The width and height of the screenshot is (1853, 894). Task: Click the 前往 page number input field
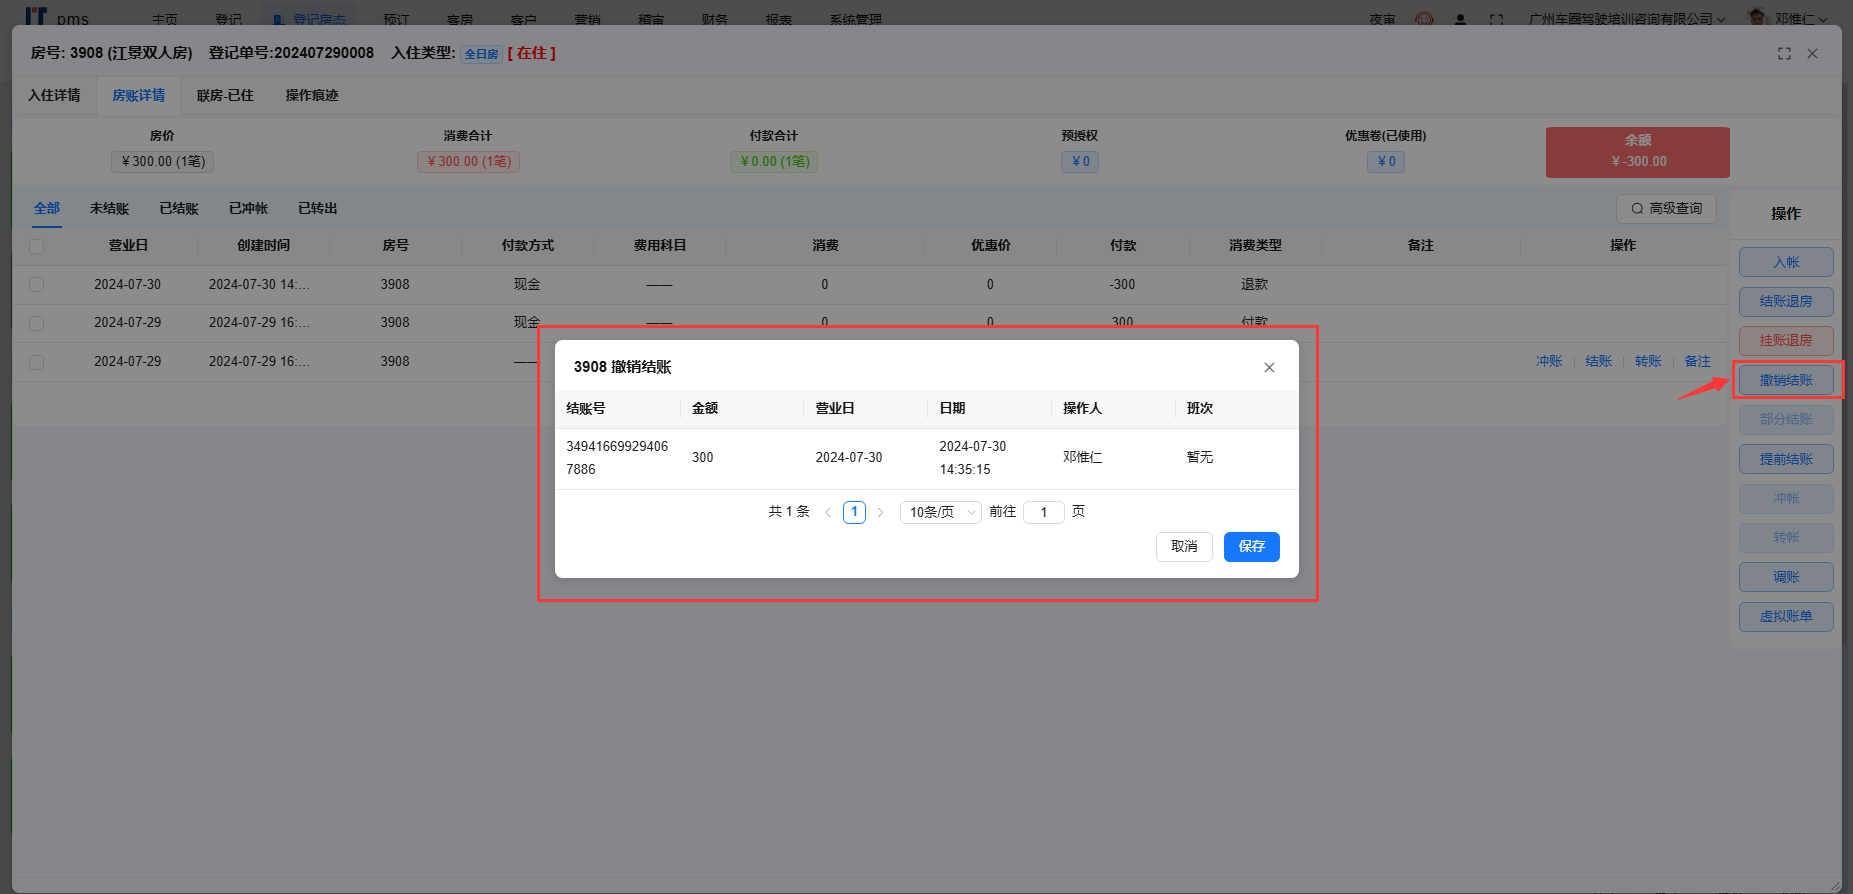(x=1043, y=513)
